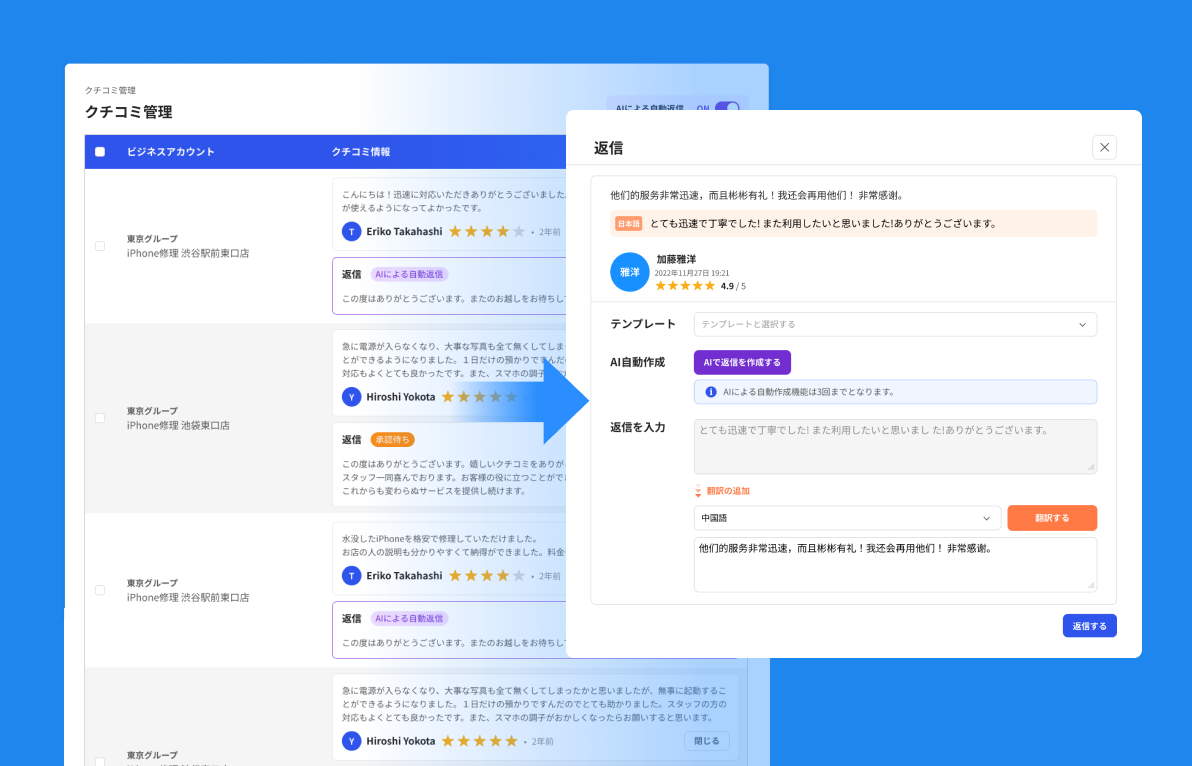Click the orange 翻訳の追加 arrow icon
The image size is (1192, 766).
point(698,491)
